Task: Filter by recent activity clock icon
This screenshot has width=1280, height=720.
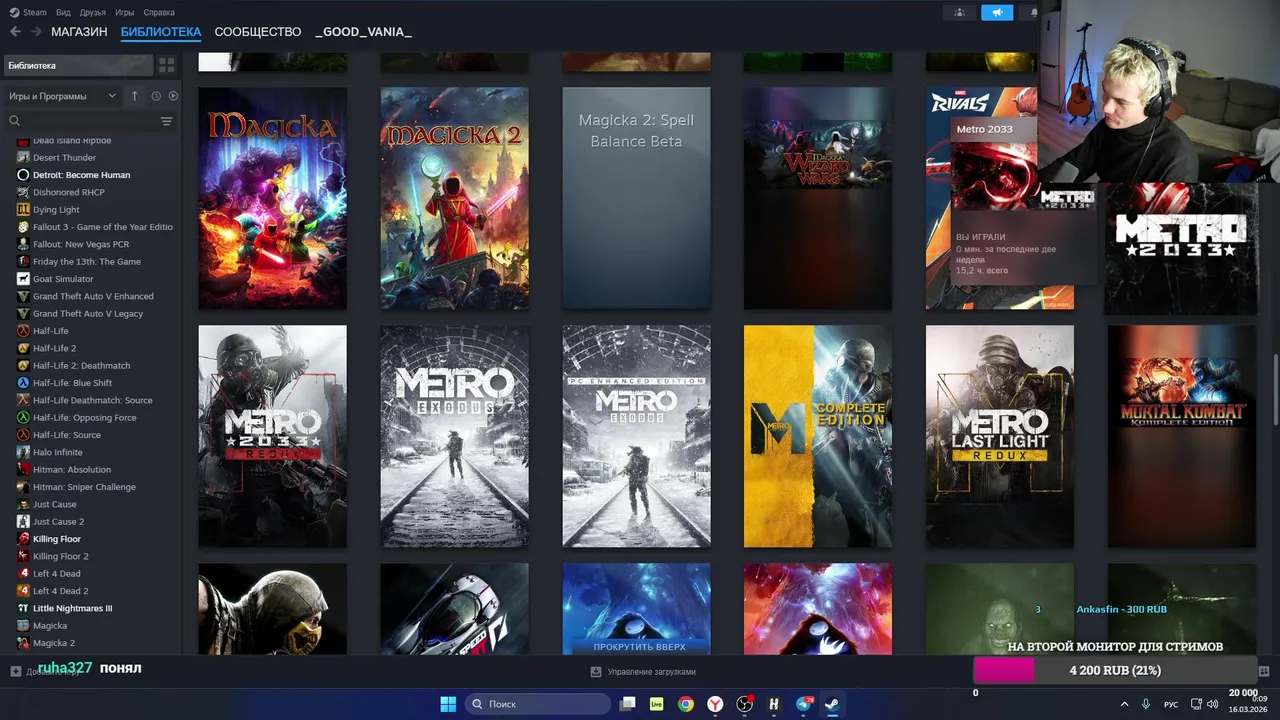Action: [x=156, y=96]
